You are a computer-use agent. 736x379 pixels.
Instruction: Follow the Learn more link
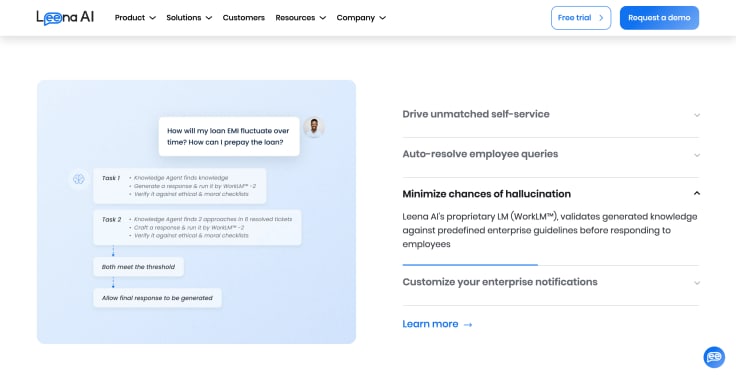(x=437, y=324)
